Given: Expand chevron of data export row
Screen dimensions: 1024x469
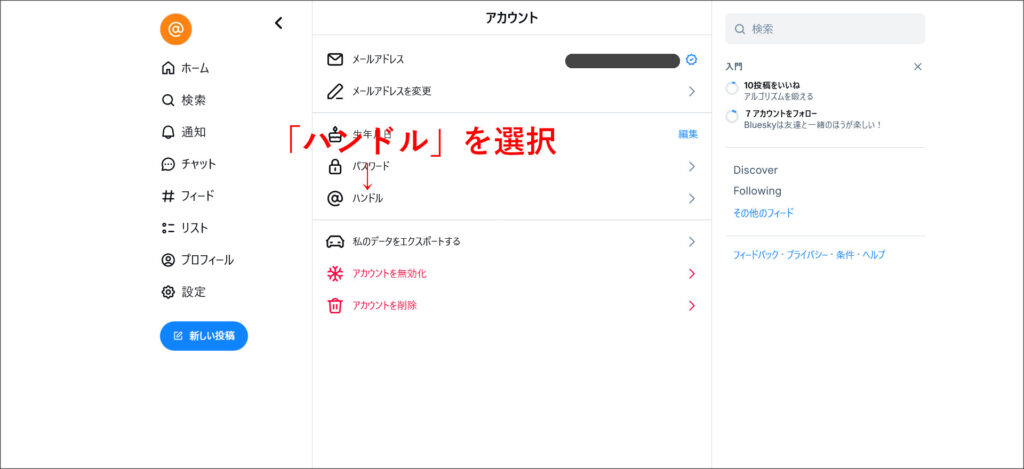Looking at the screenshot, I should (692, 242).
